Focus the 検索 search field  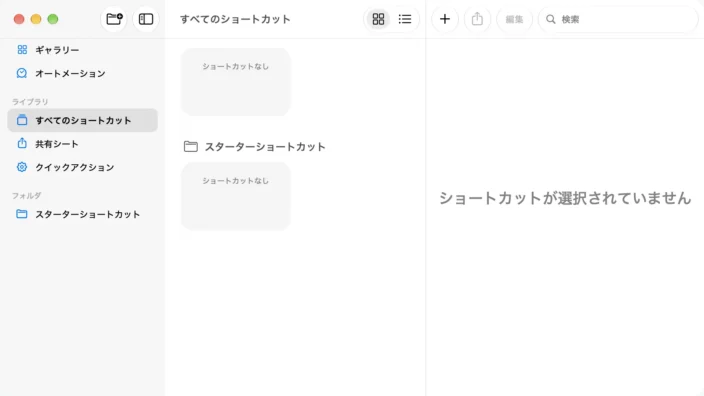[618, 19]
